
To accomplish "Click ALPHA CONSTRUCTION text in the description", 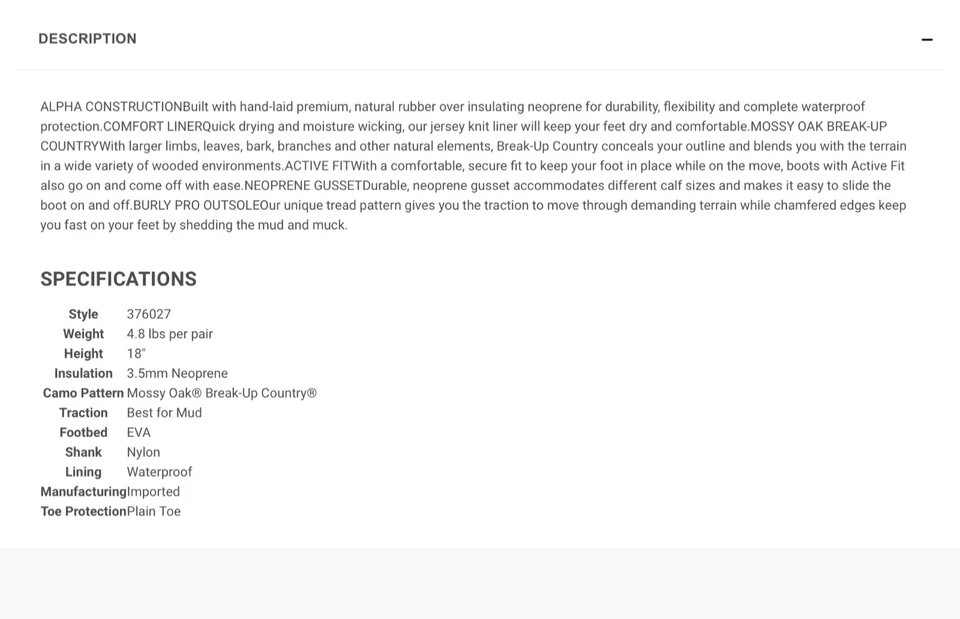I will tap(111, 107).
